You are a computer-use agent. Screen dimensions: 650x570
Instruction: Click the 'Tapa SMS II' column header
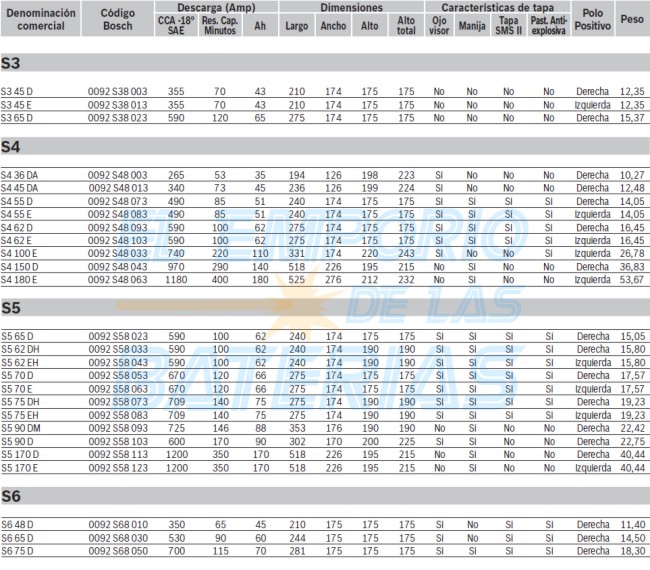click(509, 25)
